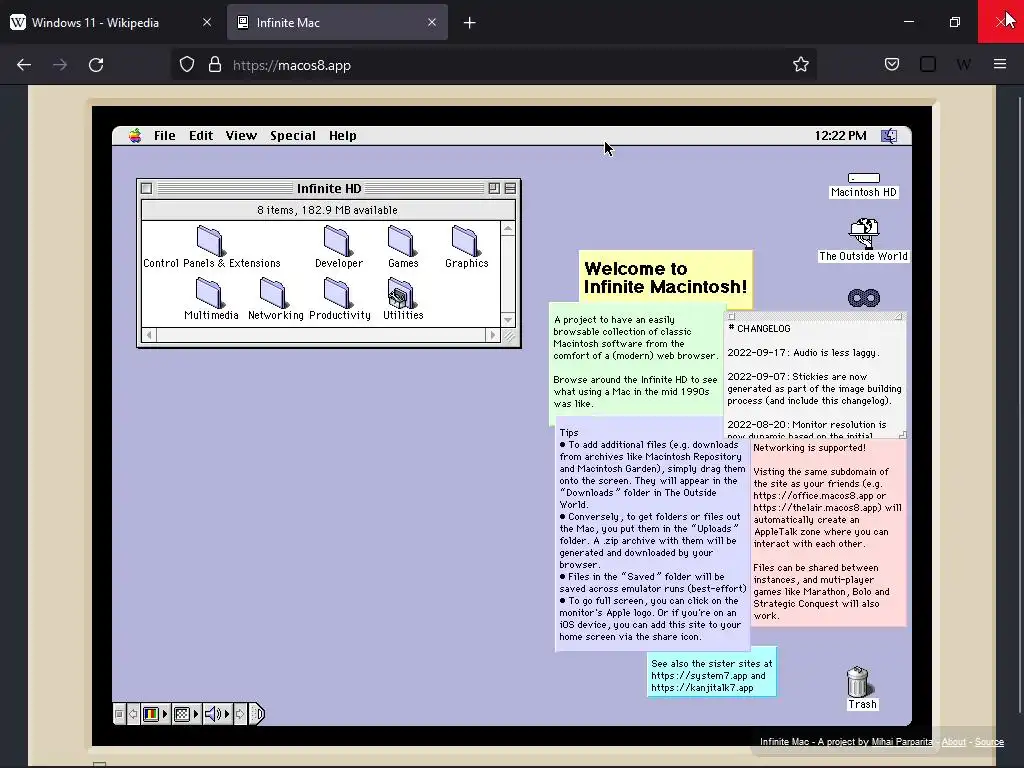The height and width of the screenshot is (768, 1024).
Task: Switch to the Windows 11 - Wikipedia tab
Action: coord(111,23)
